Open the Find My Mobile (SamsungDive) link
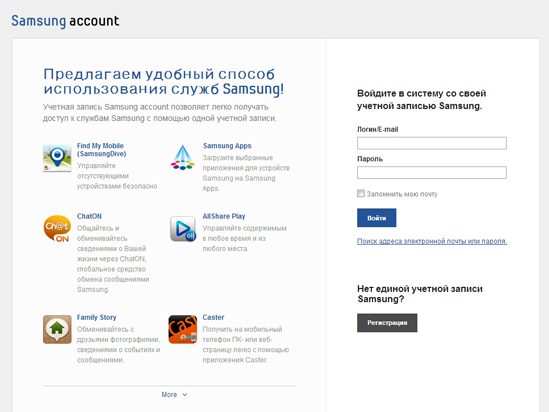 [x=102, y=149]
